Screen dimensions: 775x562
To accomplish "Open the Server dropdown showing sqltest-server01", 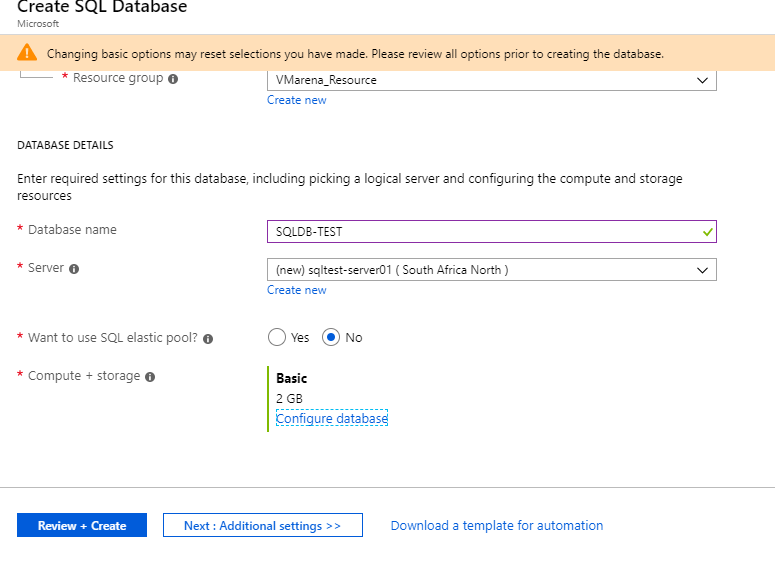I will point(492,270).
